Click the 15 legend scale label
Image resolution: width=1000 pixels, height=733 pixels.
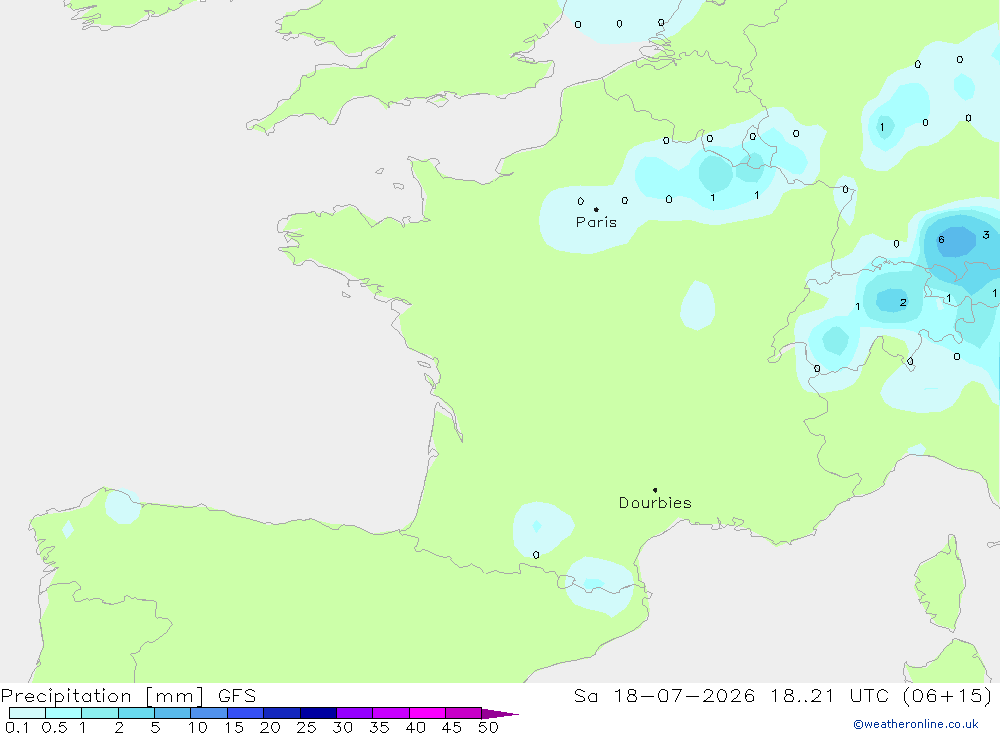click(x=234, y=727)
